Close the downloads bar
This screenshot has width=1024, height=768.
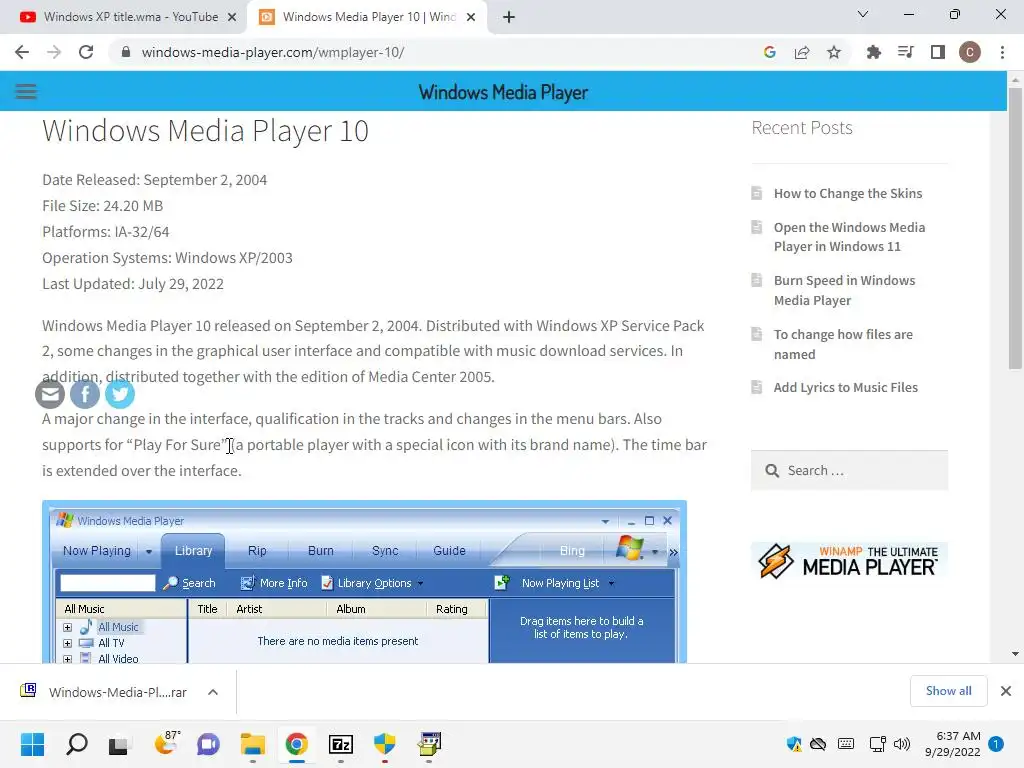(1006, 691)
